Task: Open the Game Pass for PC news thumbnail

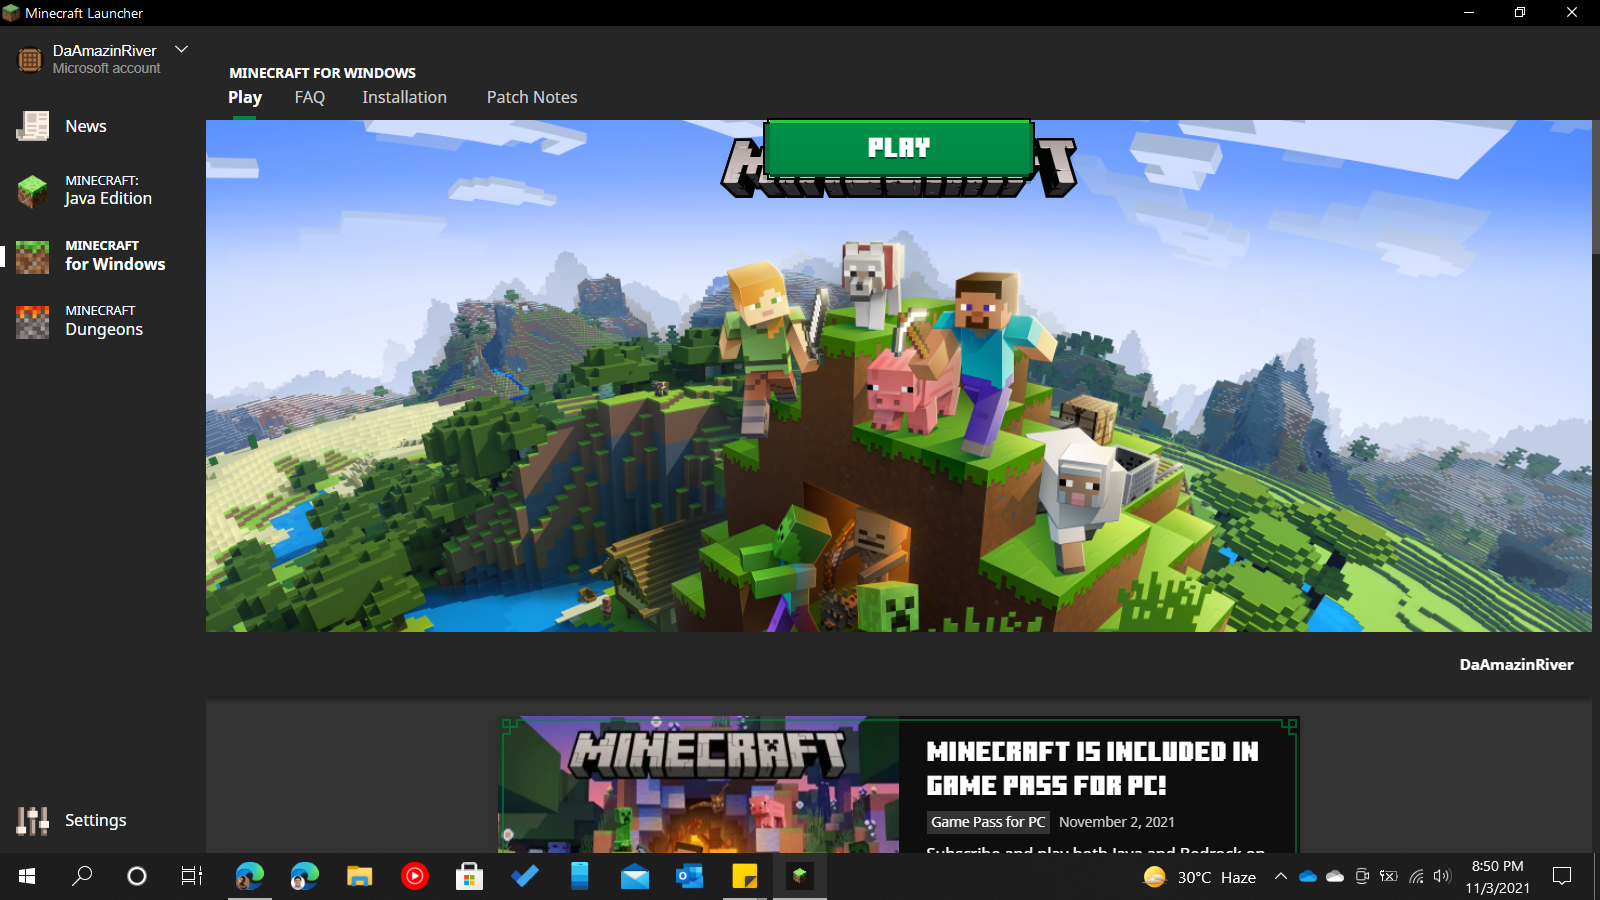Action: click(699, 785)
